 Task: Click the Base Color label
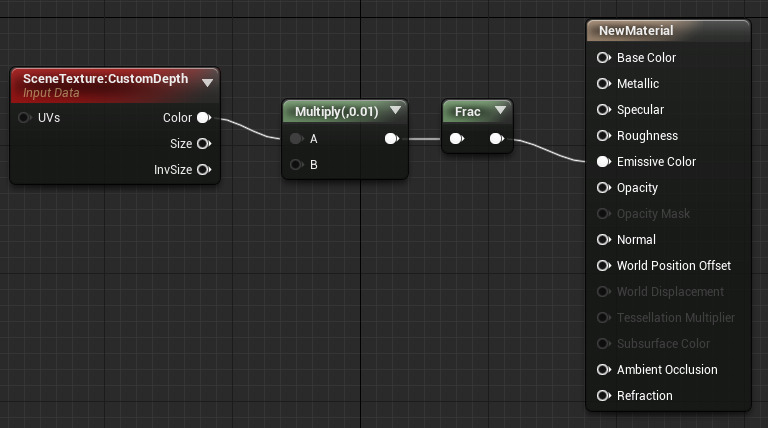pyautogui.click(x=646, y=58)
